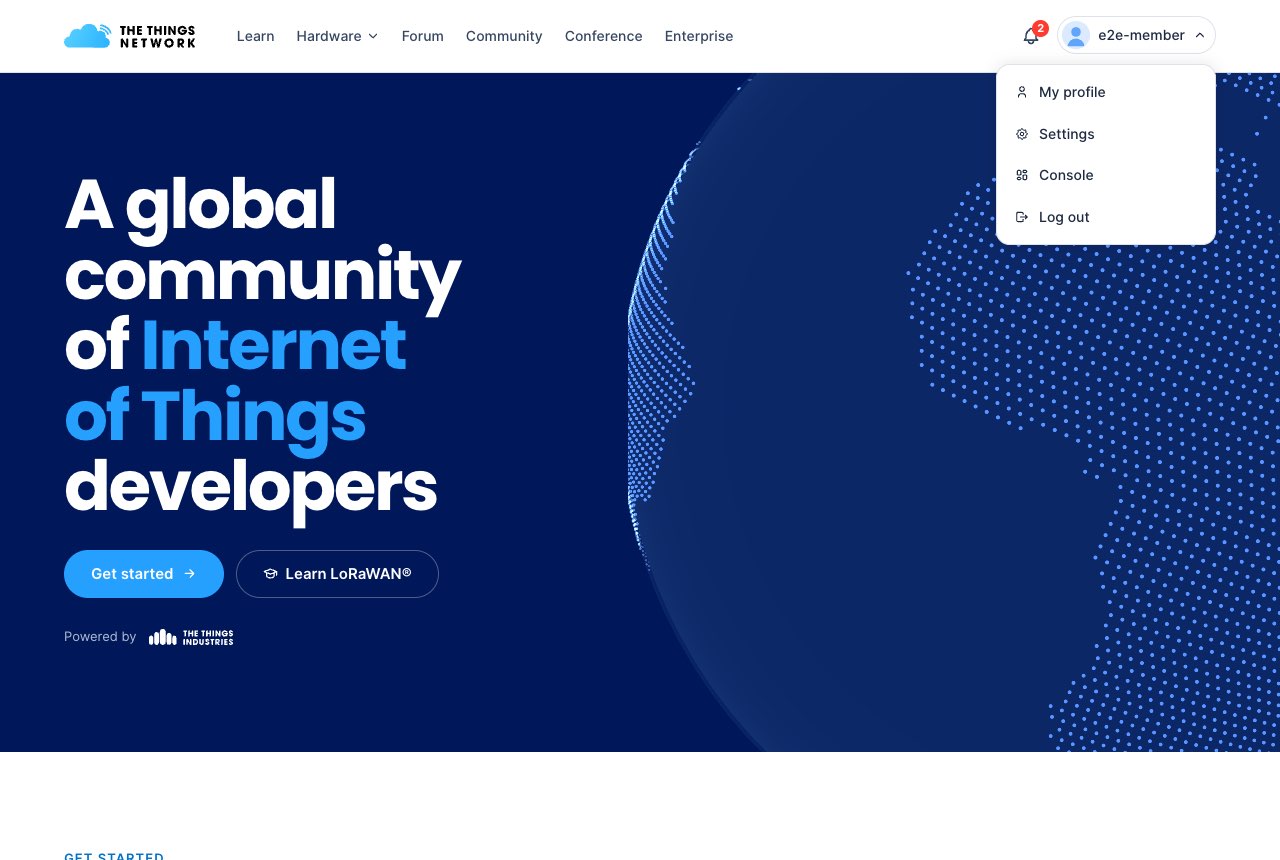Open the Enterprise navigation link
Screen dimensions: 1280x860
point(699,36)
